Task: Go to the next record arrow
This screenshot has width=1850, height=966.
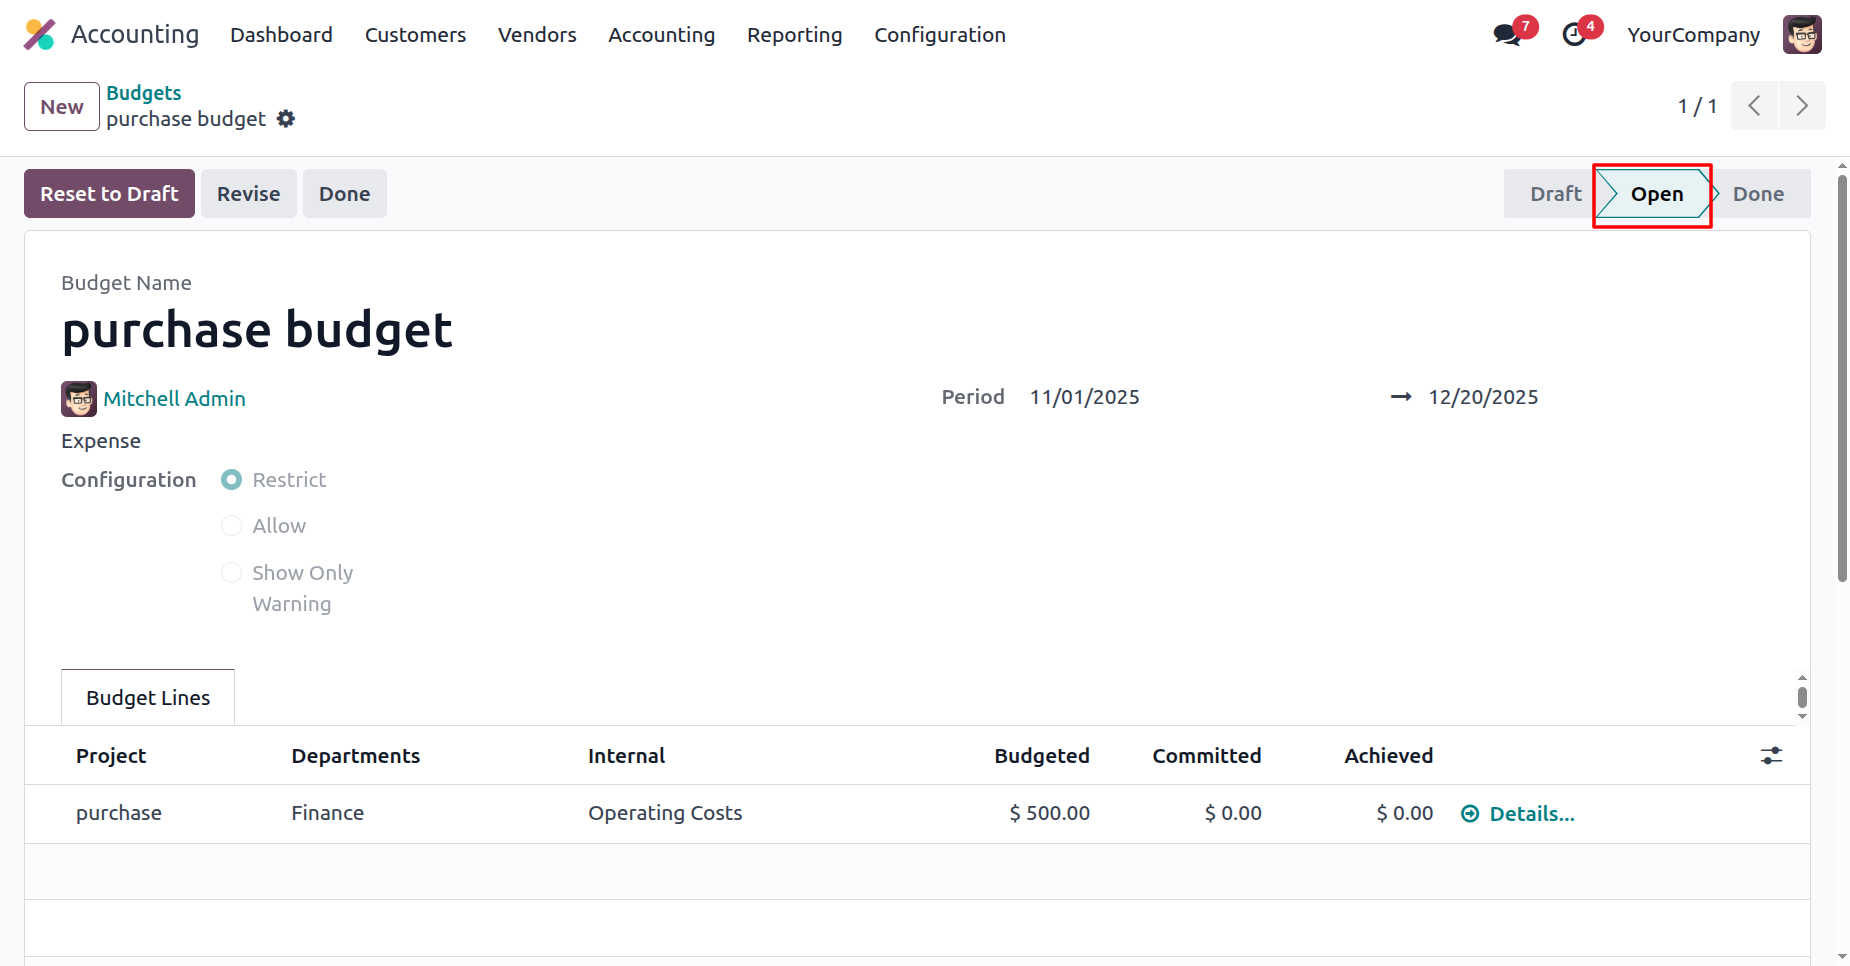Action: (1801, 106)
